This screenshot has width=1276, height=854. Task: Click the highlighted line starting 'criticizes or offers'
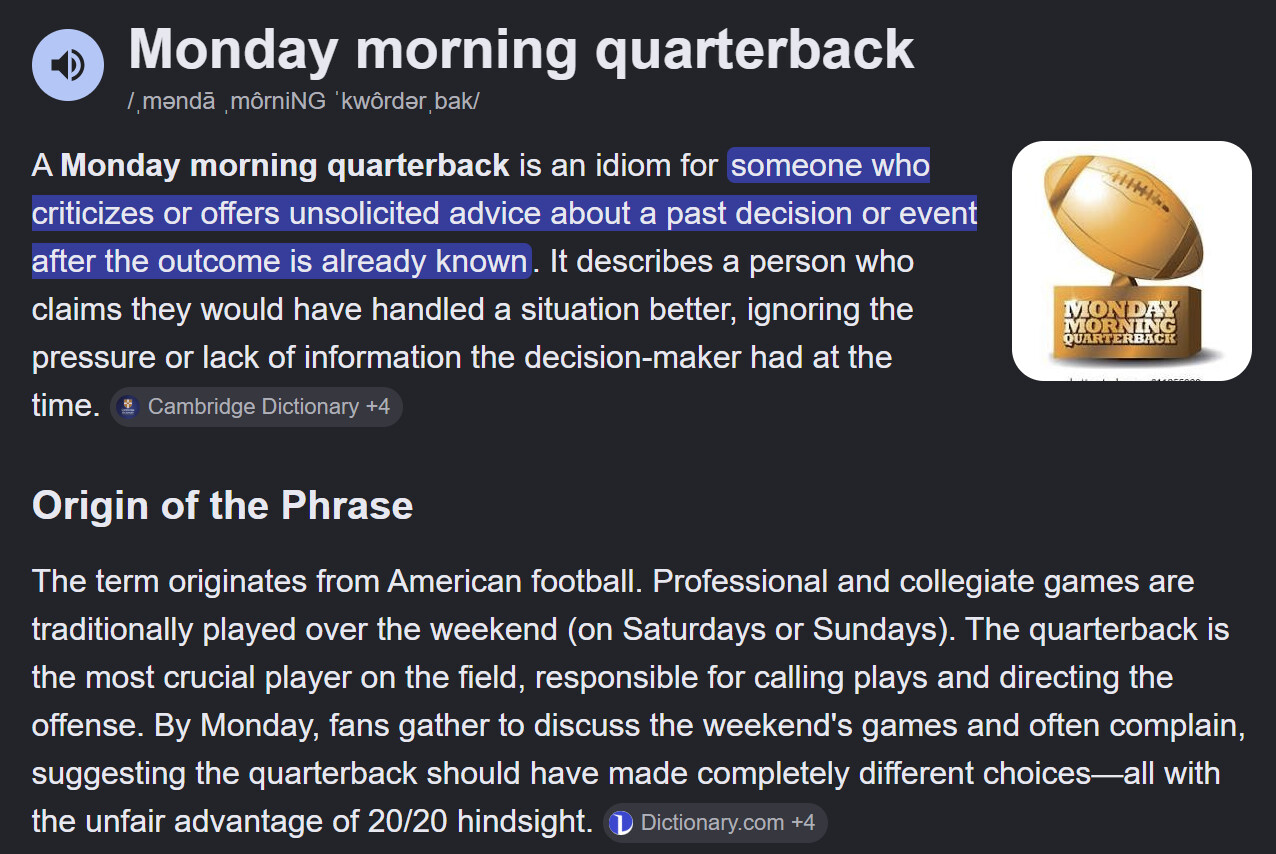click(x=504, y=213)
